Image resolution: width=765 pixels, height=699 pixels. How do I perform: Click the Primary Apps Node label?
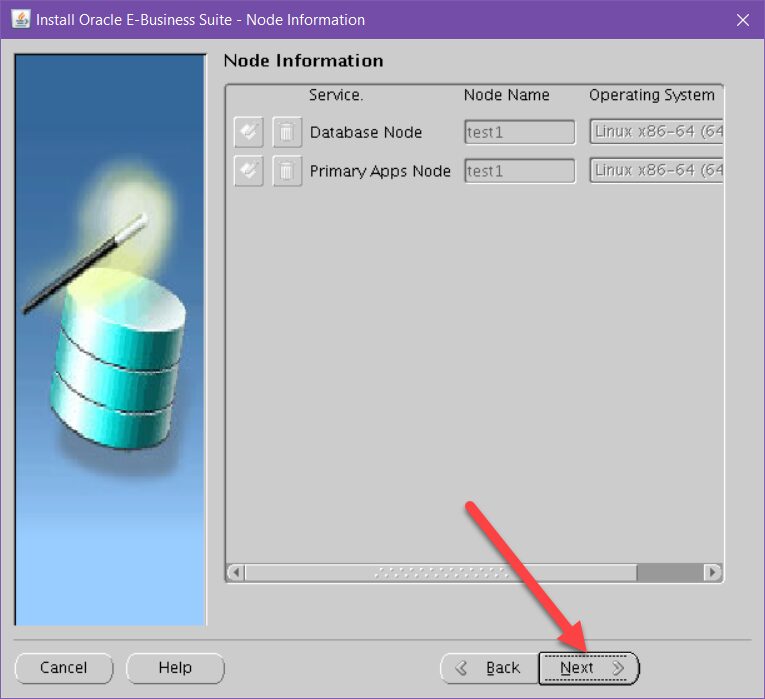[380, 171]
